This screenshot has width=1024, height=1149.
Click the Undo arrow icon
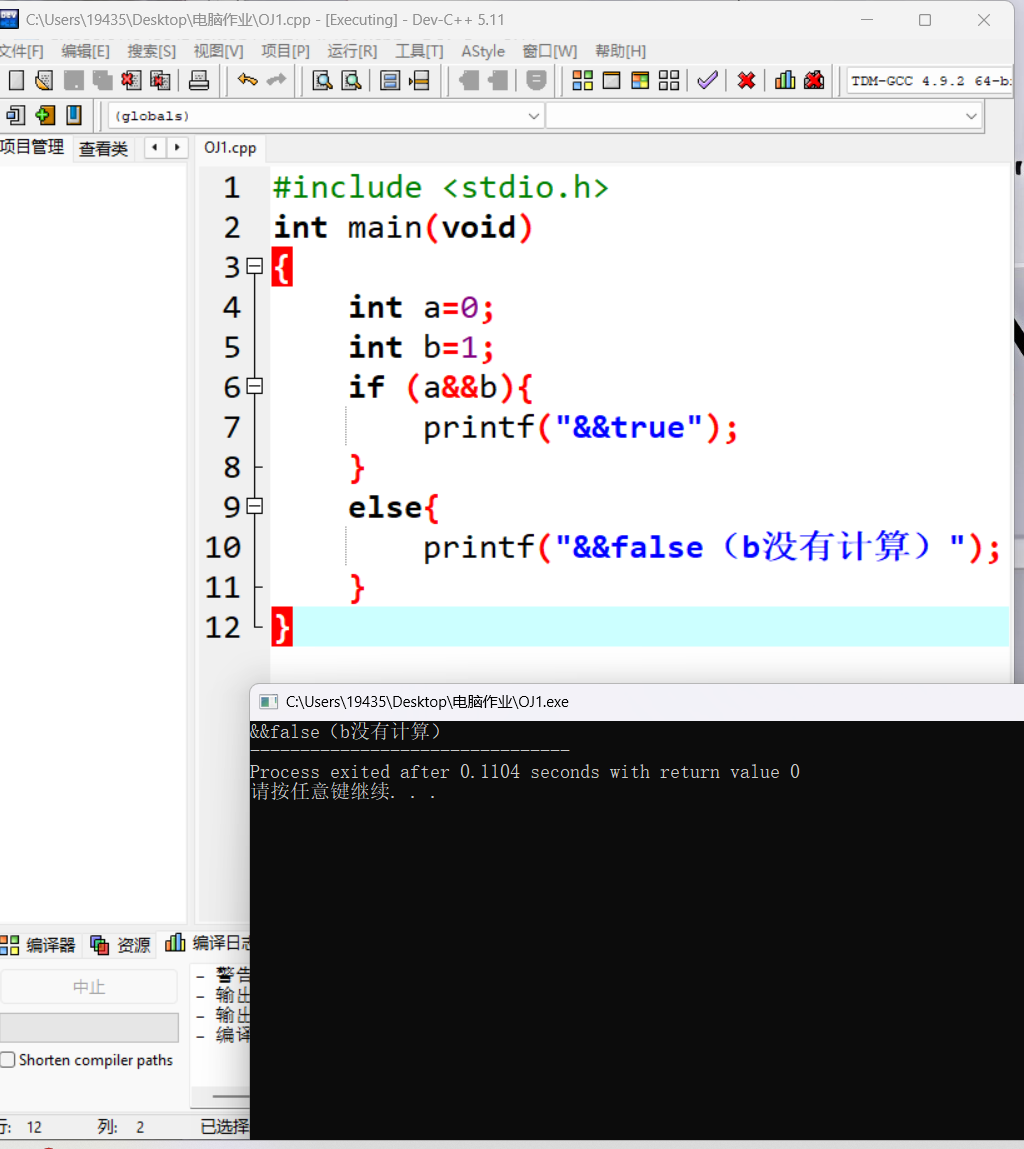(248, 80)
